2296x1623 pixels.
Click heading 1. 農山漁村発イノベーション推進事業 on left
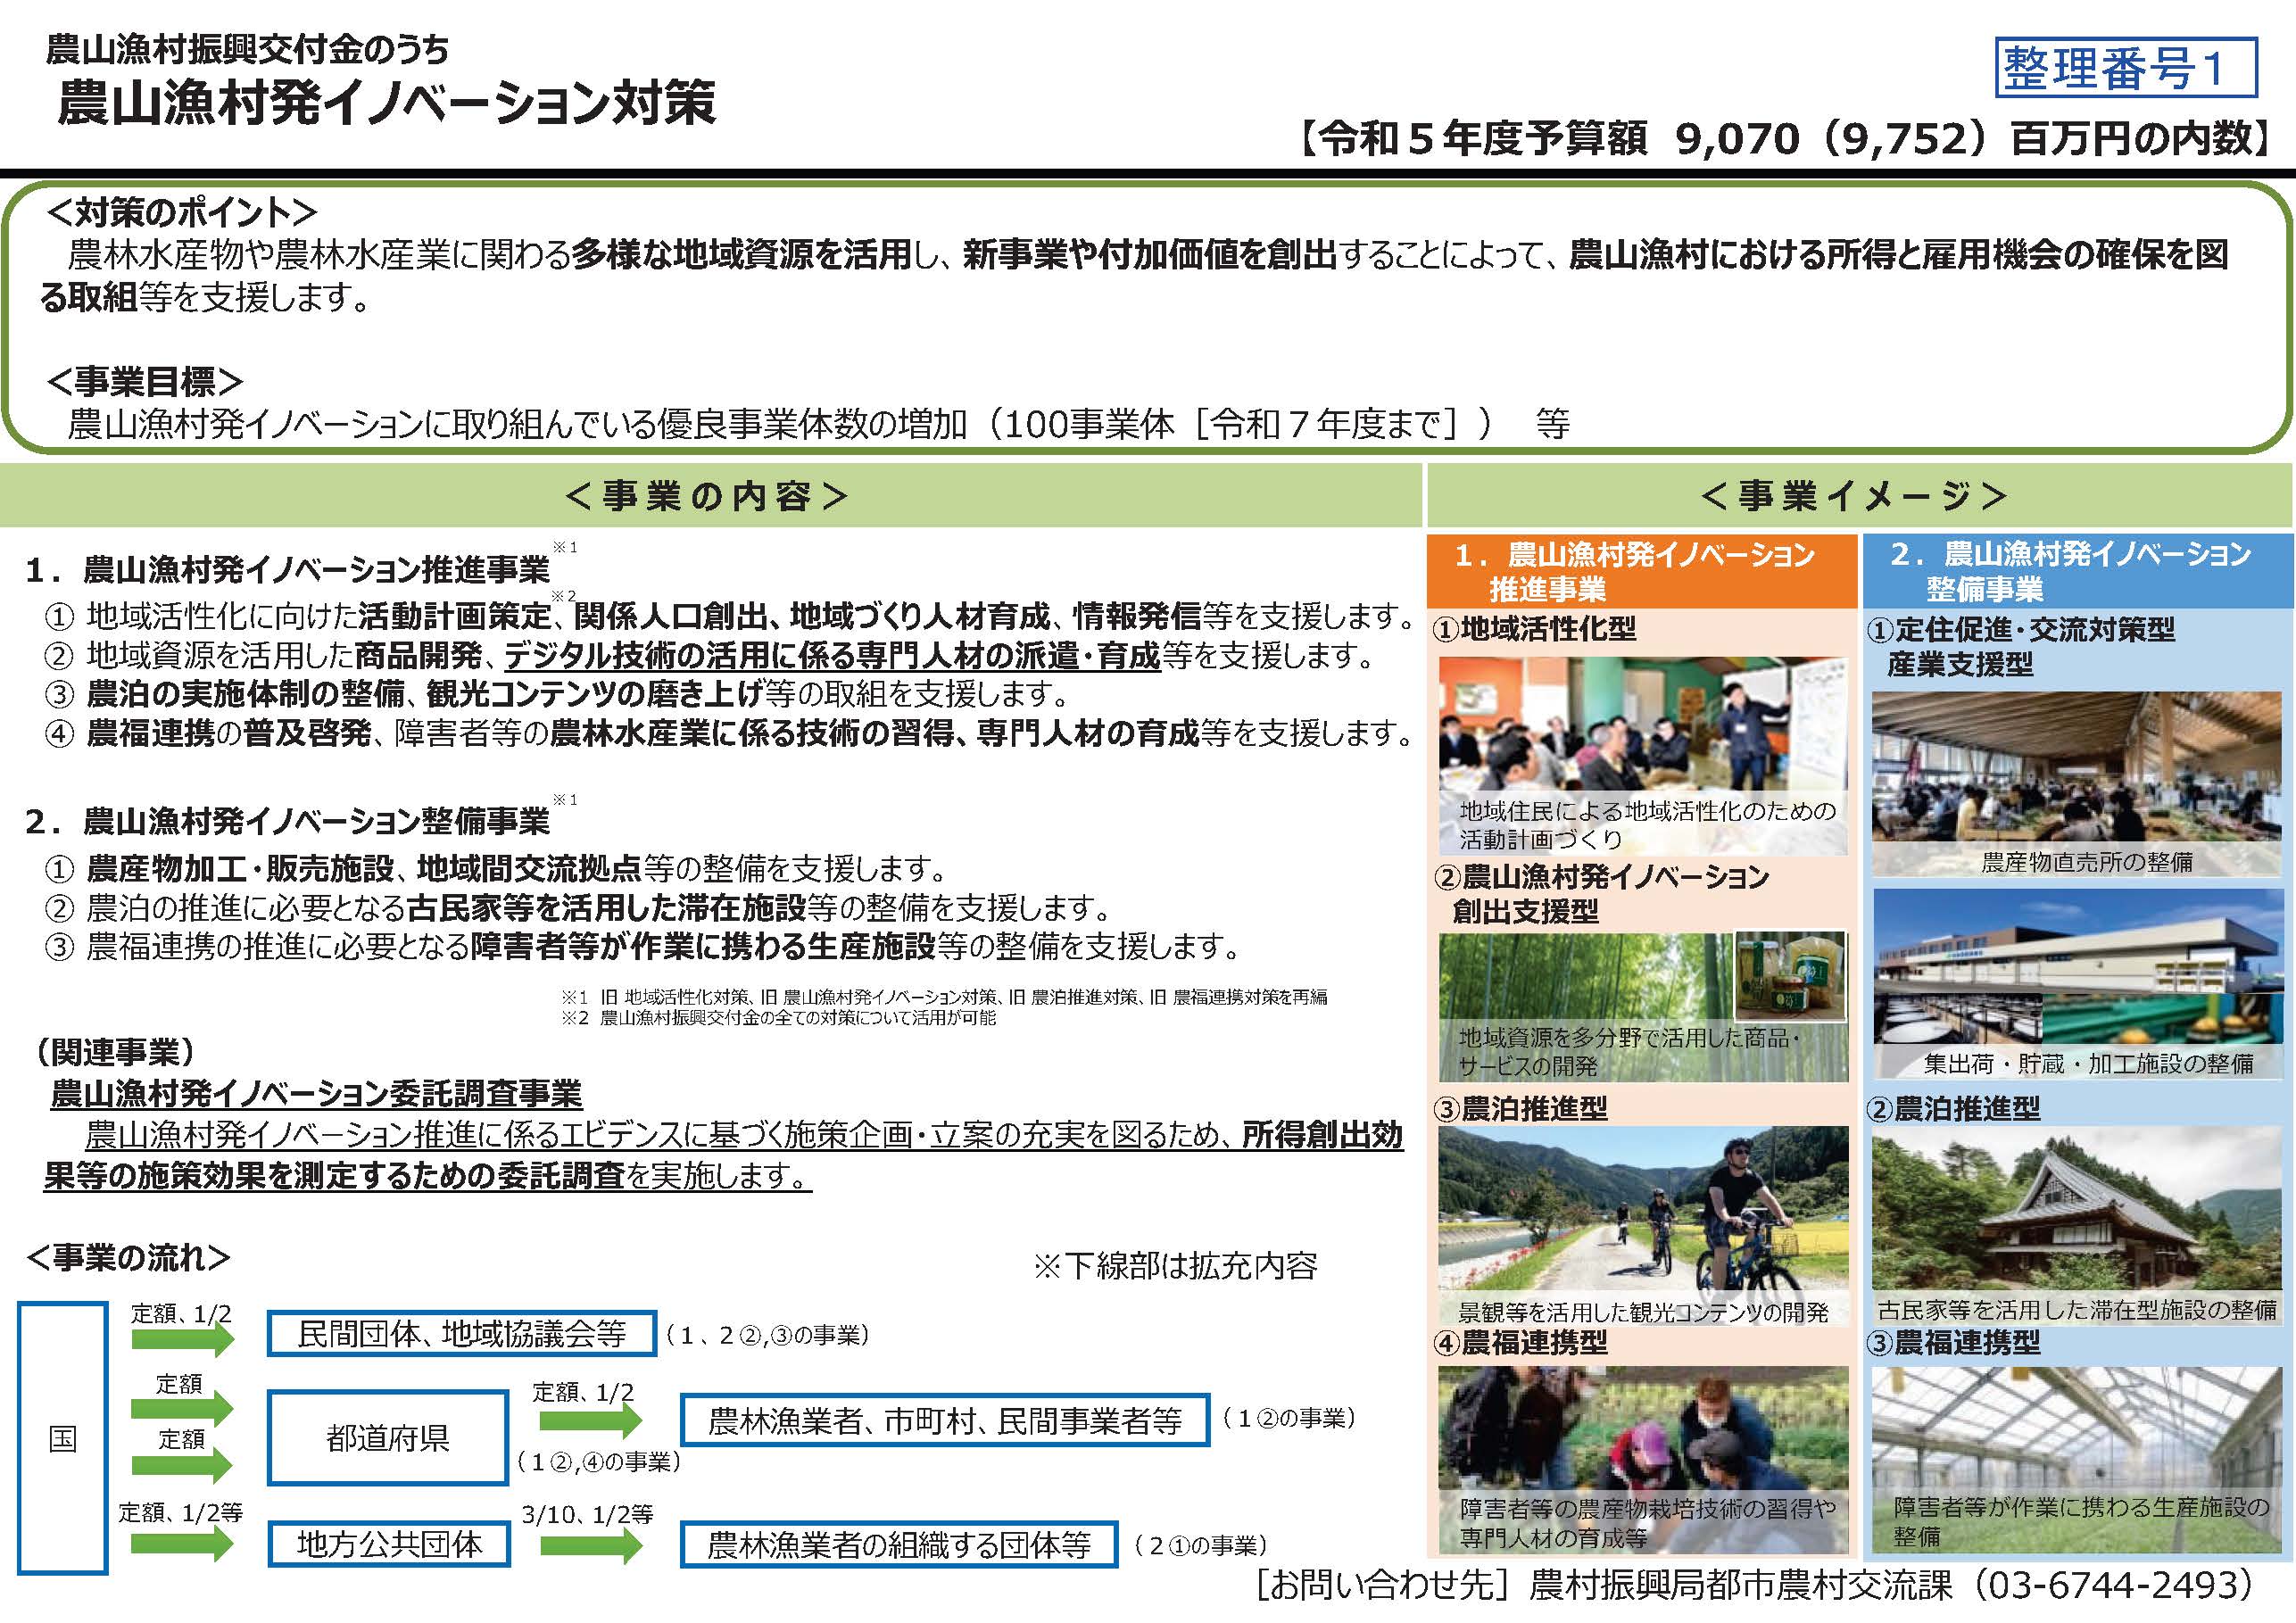[x=288, y=570]
